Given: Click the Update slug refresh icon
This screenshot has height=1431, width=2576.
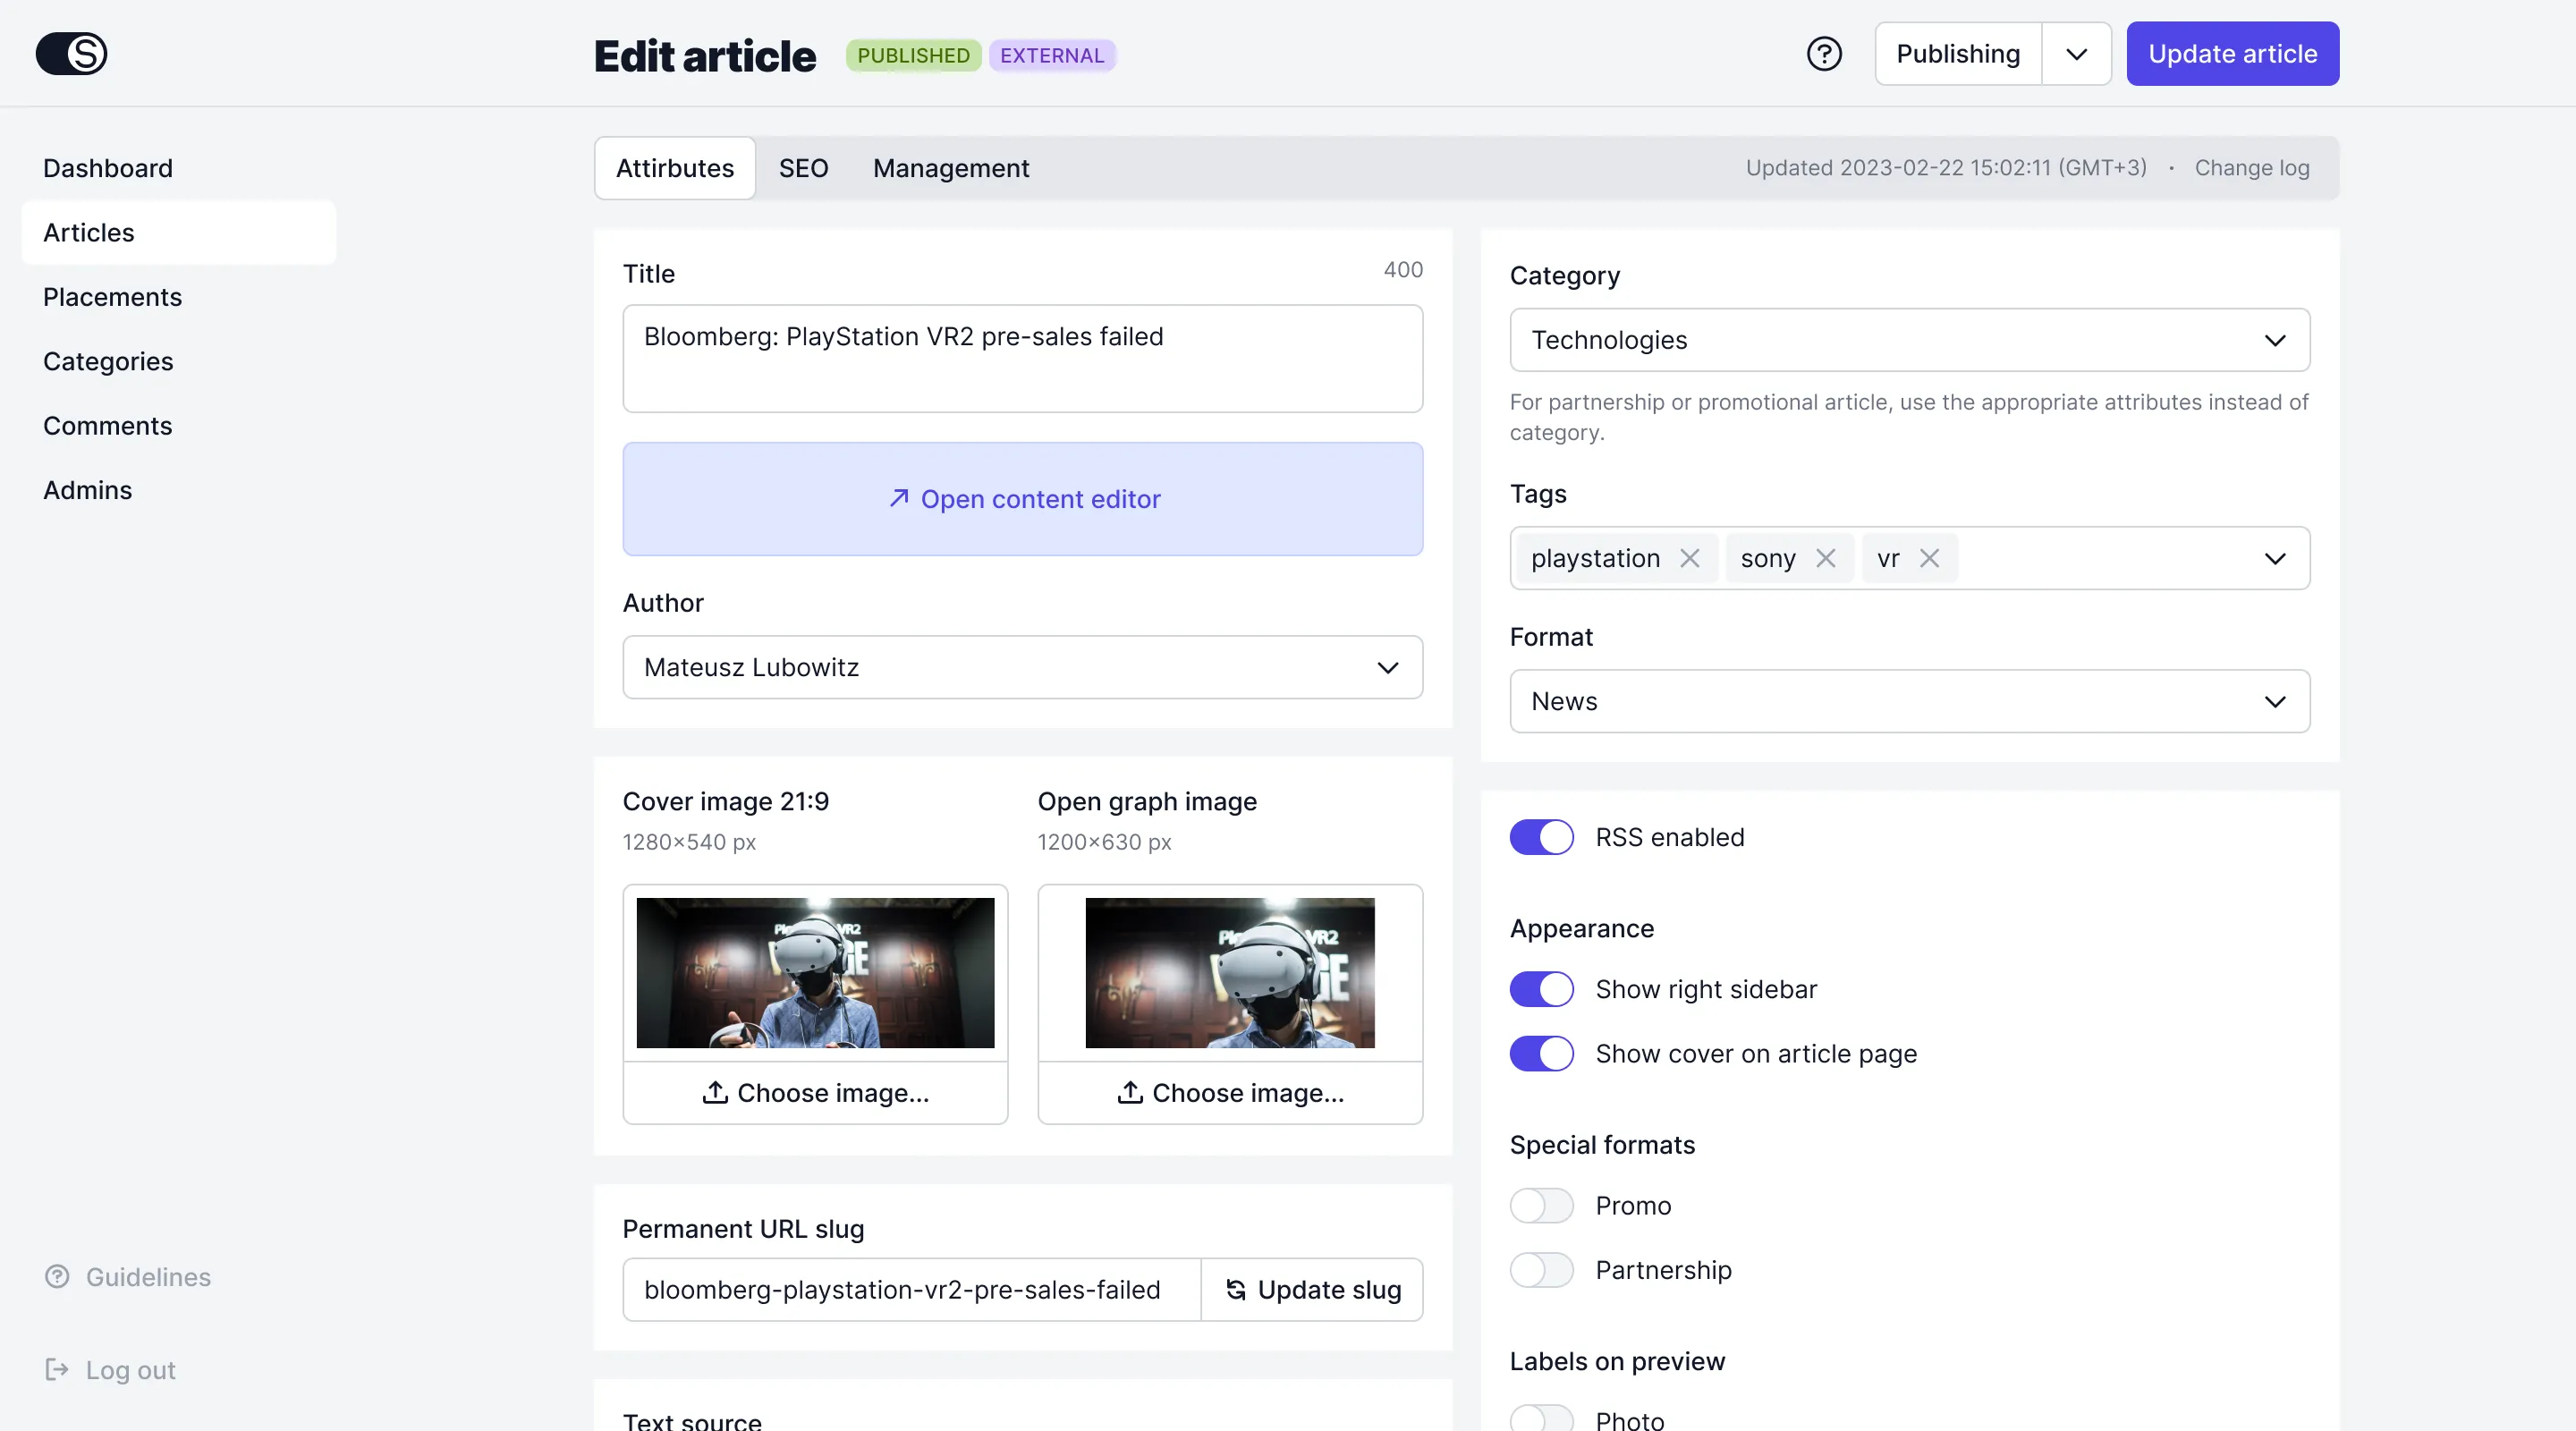Looking at the screenshot, I should coord(1236,1290).
